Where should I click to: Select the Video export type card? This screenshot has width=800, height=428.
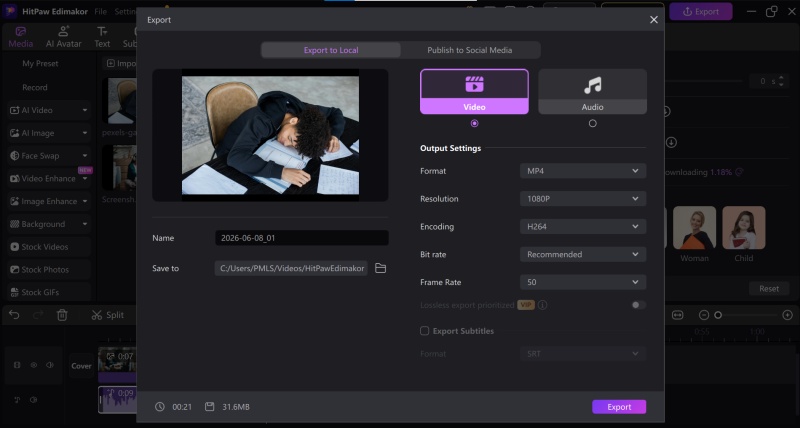(x=474, y=91)
